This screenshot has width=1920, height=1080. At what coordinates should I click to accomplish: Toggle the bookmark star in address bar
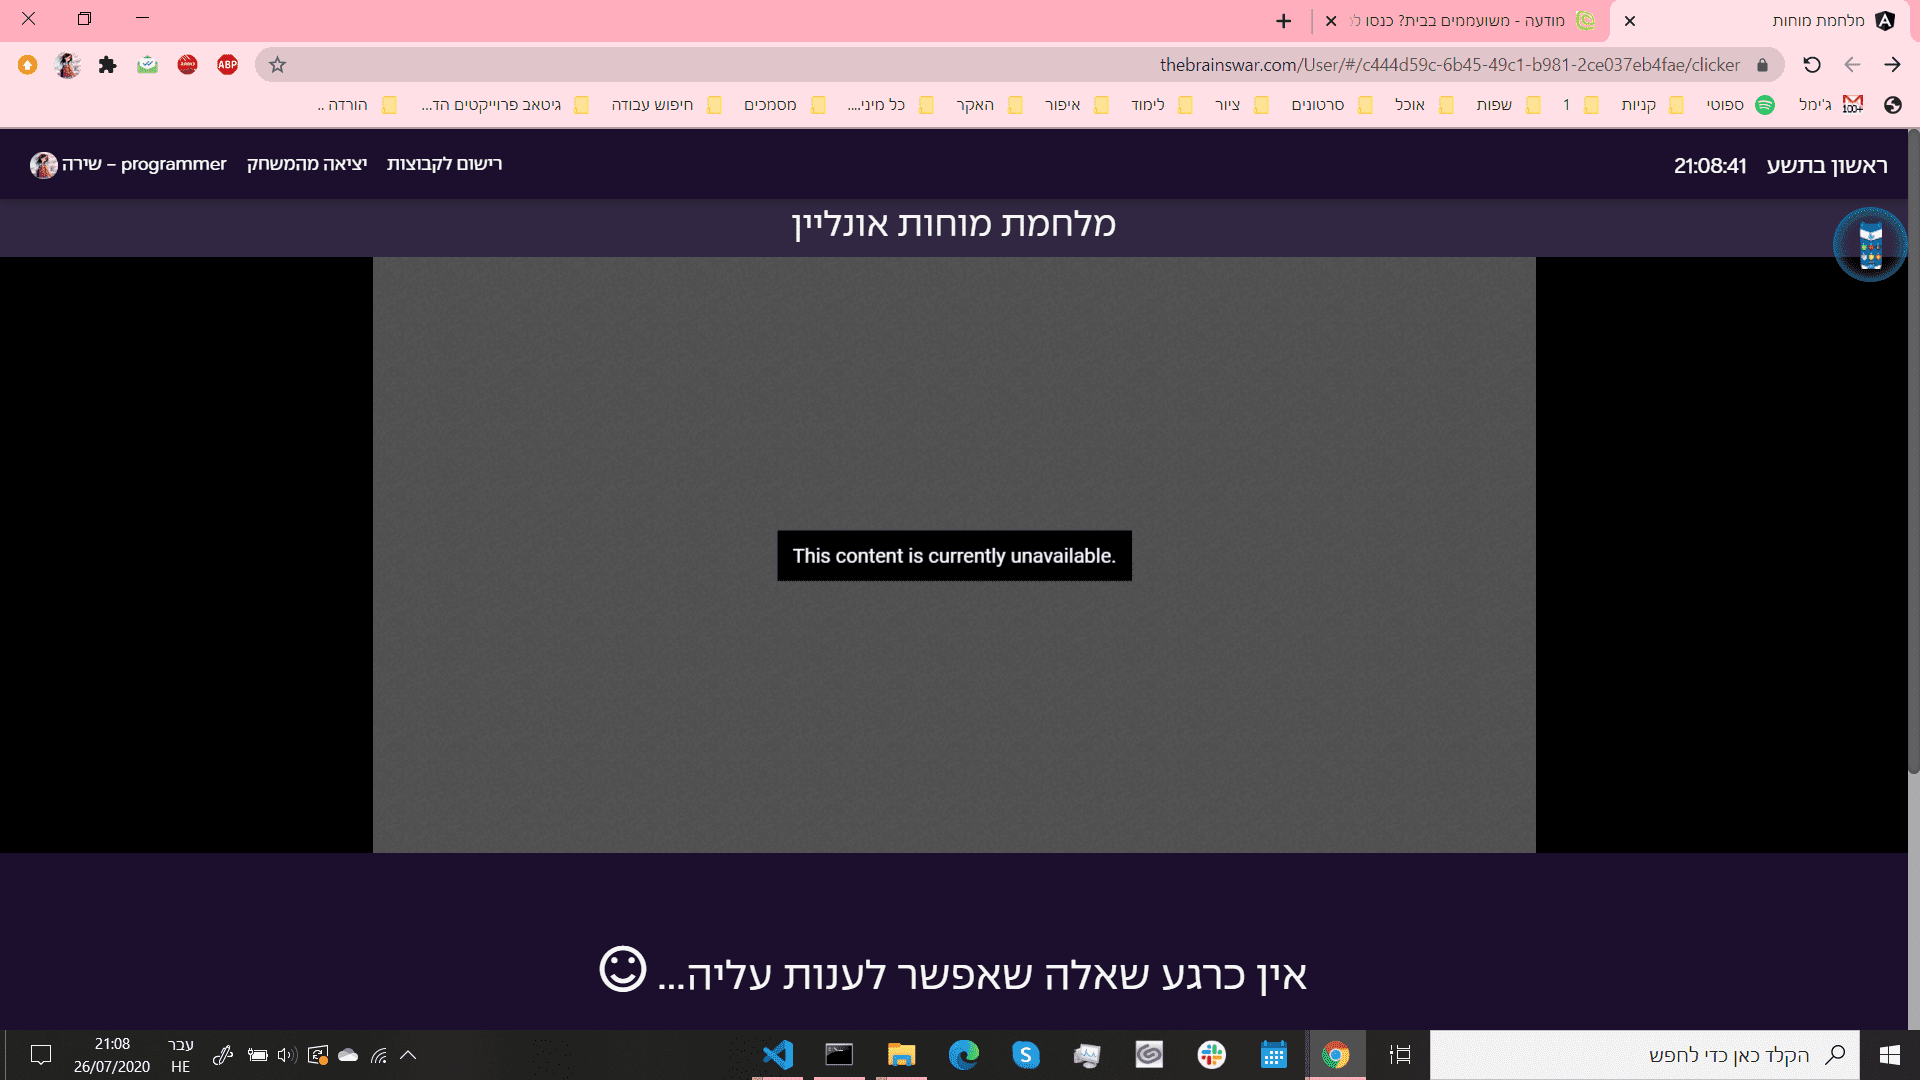(276, 64)
